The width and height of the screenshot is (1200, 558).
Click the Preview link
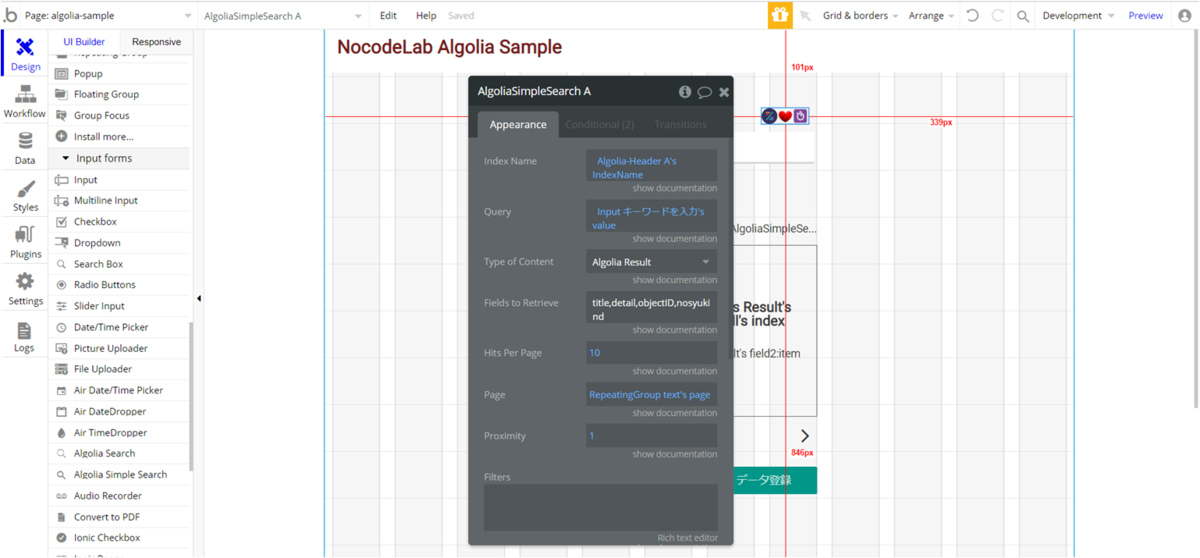1146,16
